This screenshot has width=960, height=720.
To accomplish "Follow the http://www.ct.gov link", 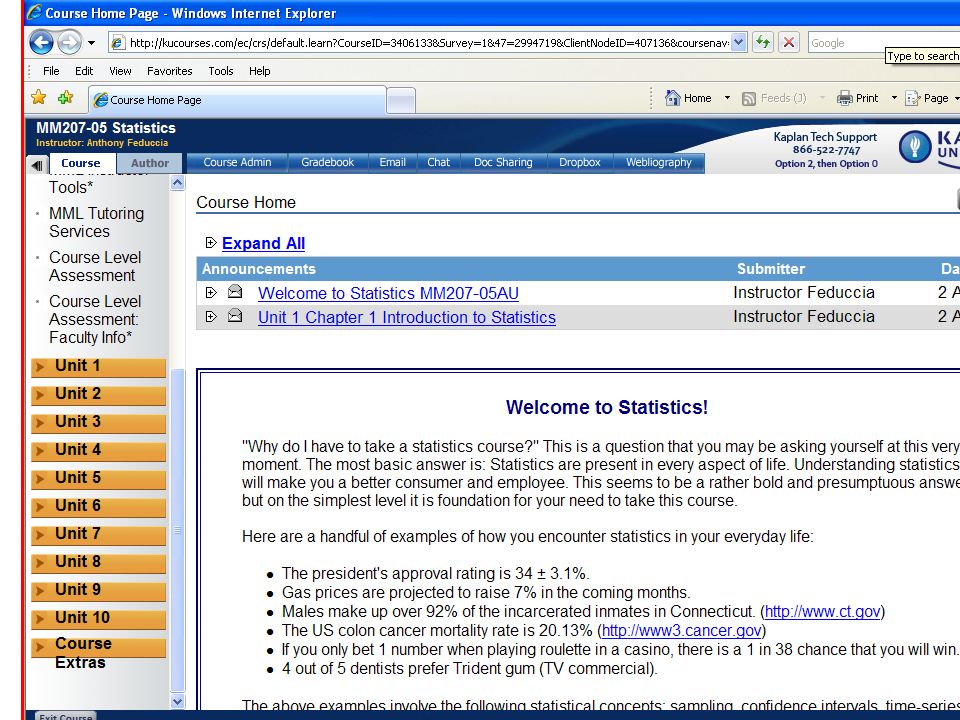I will click(x=822, y=612).
